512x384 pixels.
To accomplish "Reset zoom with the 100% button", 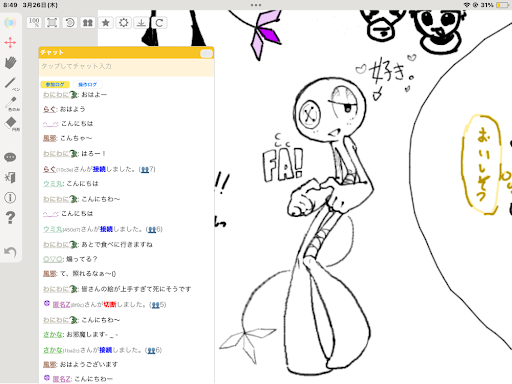I will coord(34,23).
